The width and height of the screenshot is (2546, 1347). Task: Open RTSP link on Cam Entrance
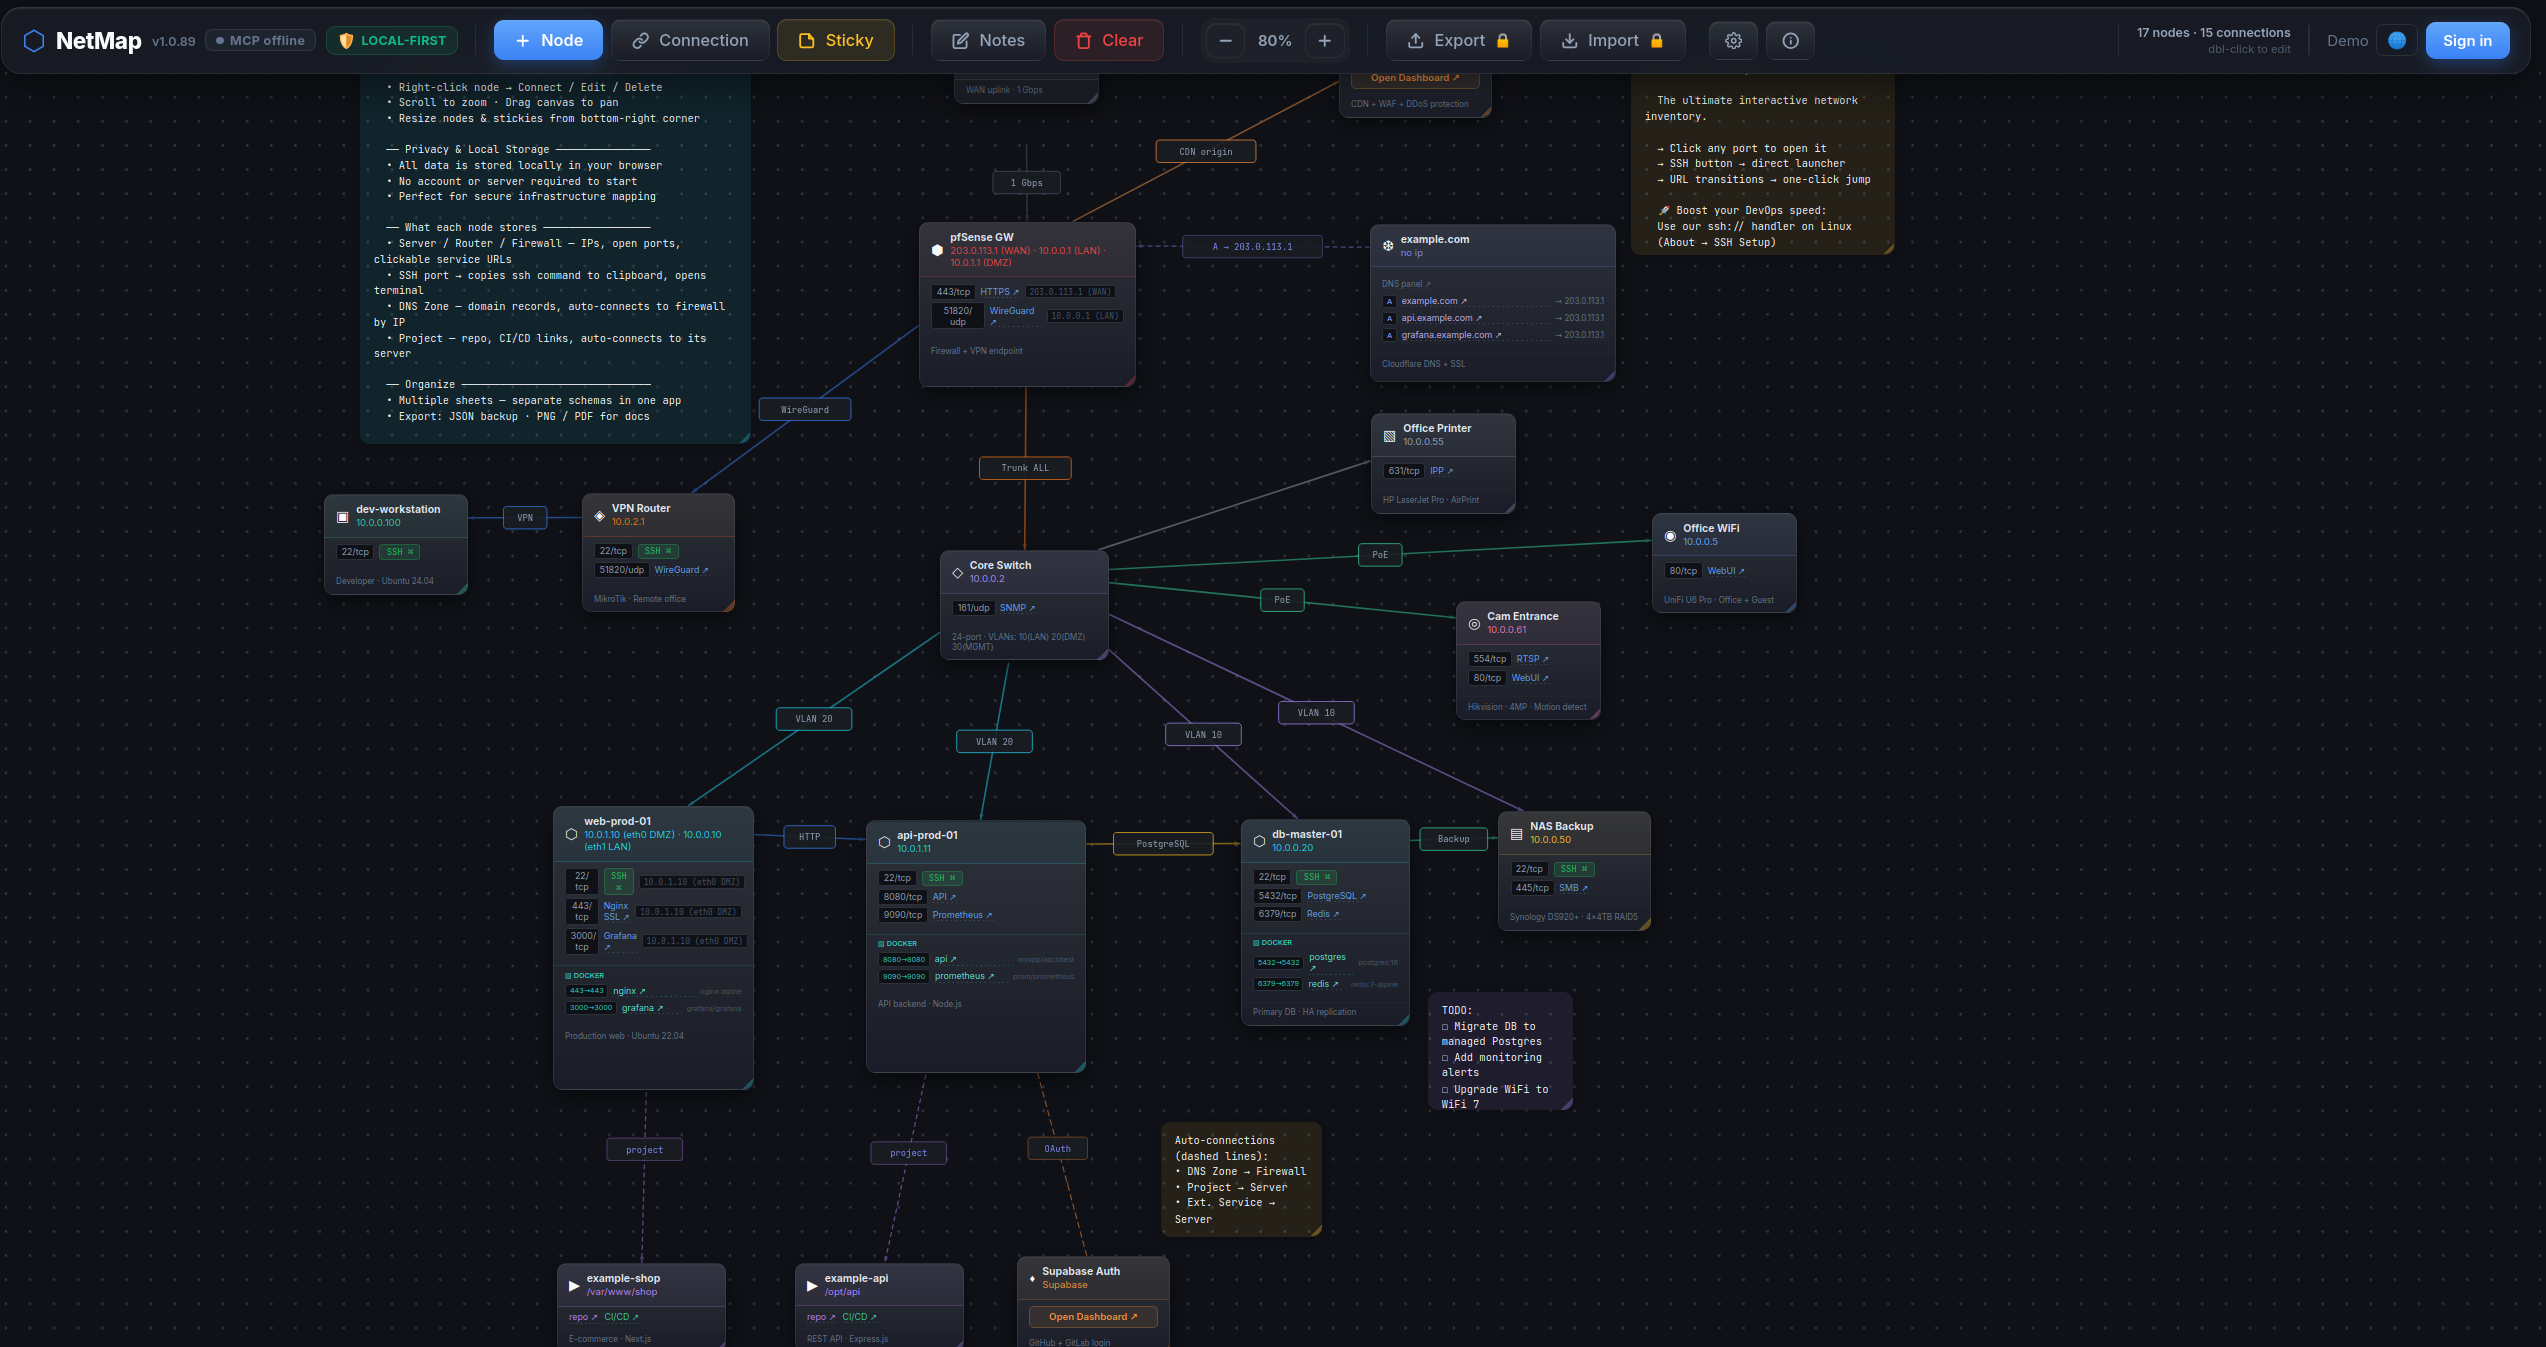point(1532,659)
